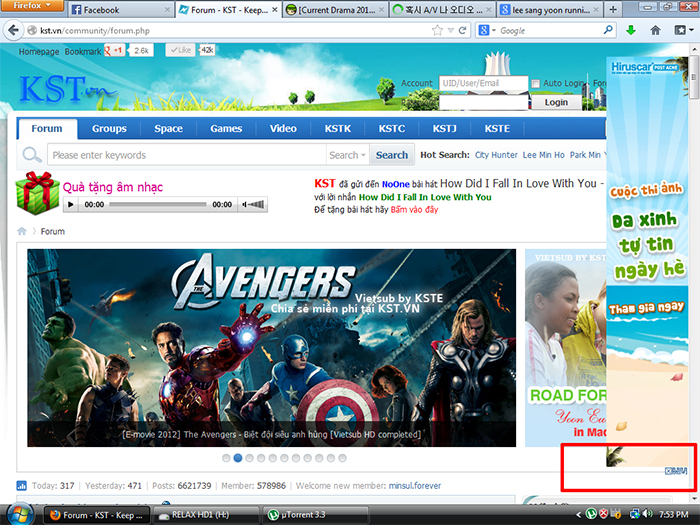
Task: Reload page using the refresh icon
Action: click(x=462, y=30)
